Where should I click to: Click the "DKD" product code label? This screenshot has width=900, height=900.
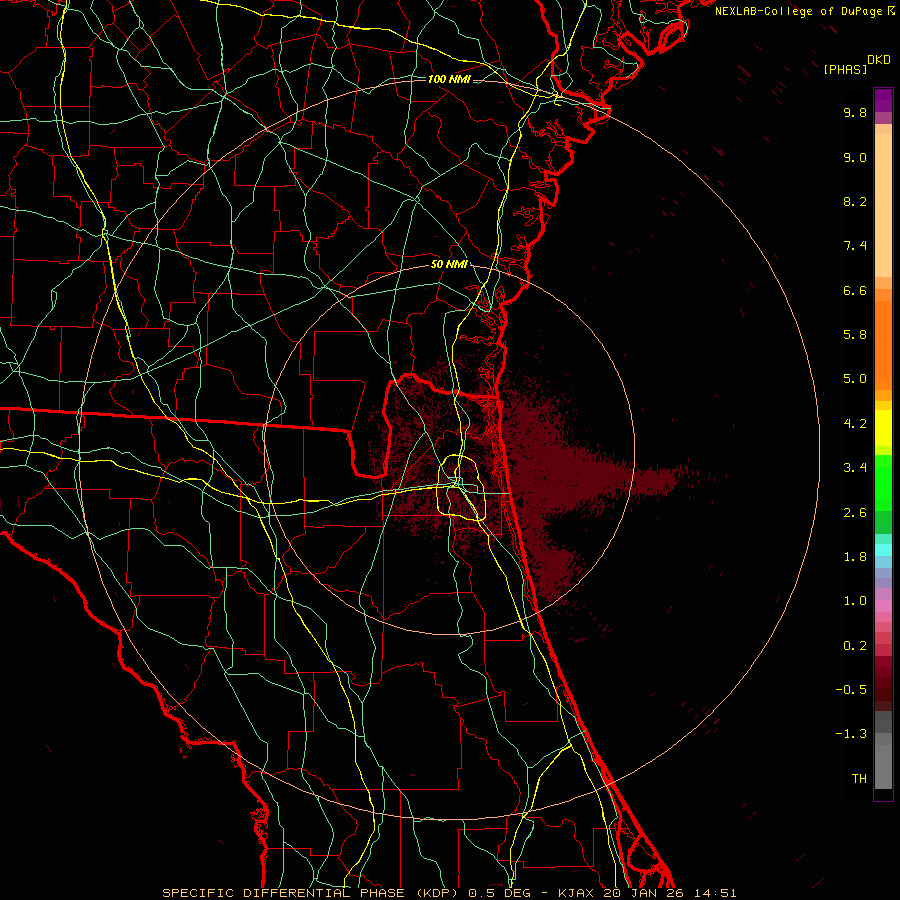click(x=879, y=60)
